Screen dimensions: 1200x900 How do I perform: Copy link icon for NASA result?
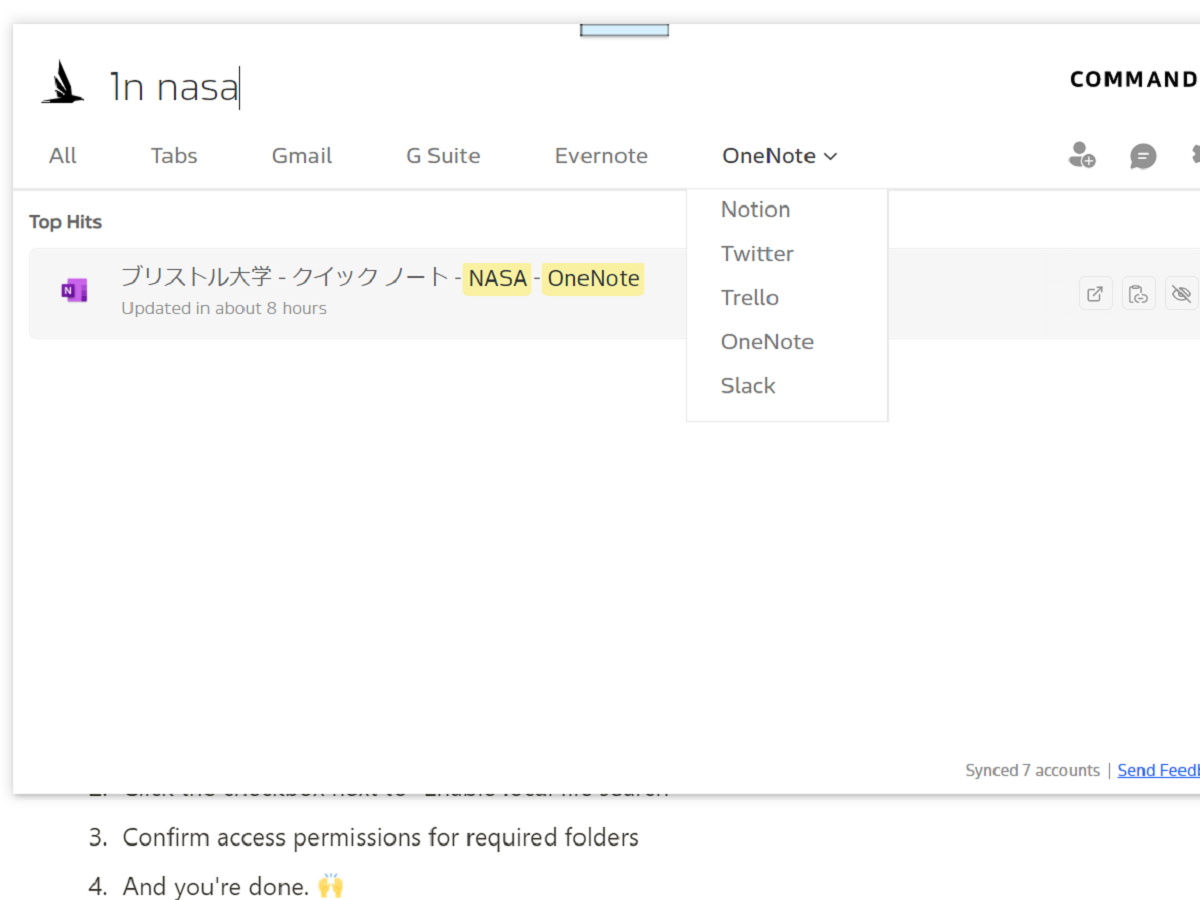coord(1138,294)
